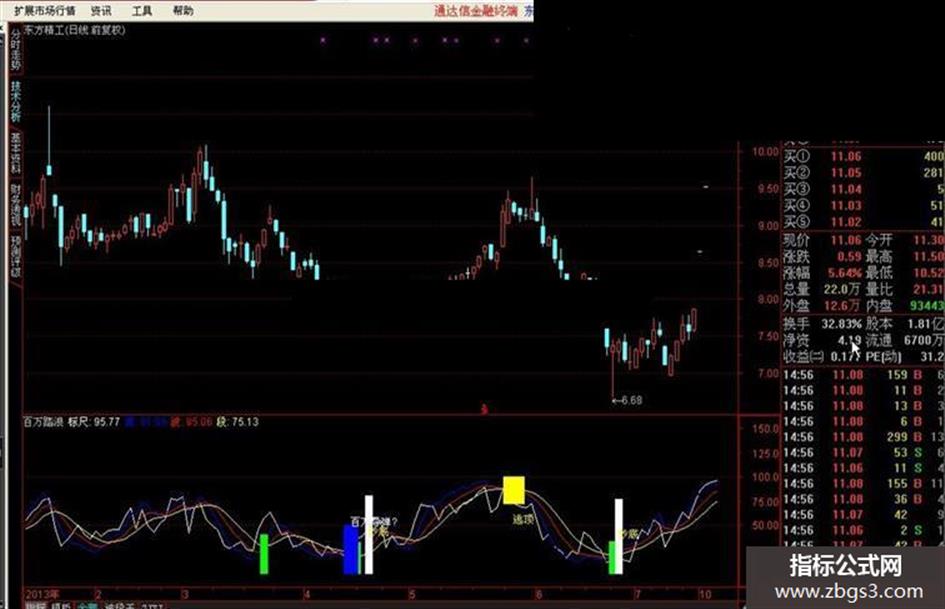The image size is (945, 609).
Task: Click the 最低 label
Action: click(879, 273)
